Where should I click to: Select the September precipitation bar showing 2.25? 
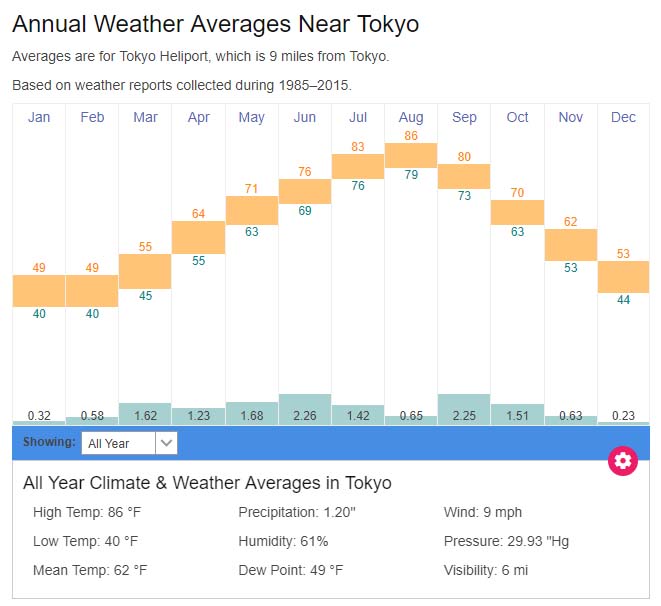click(x=464, y=408)
